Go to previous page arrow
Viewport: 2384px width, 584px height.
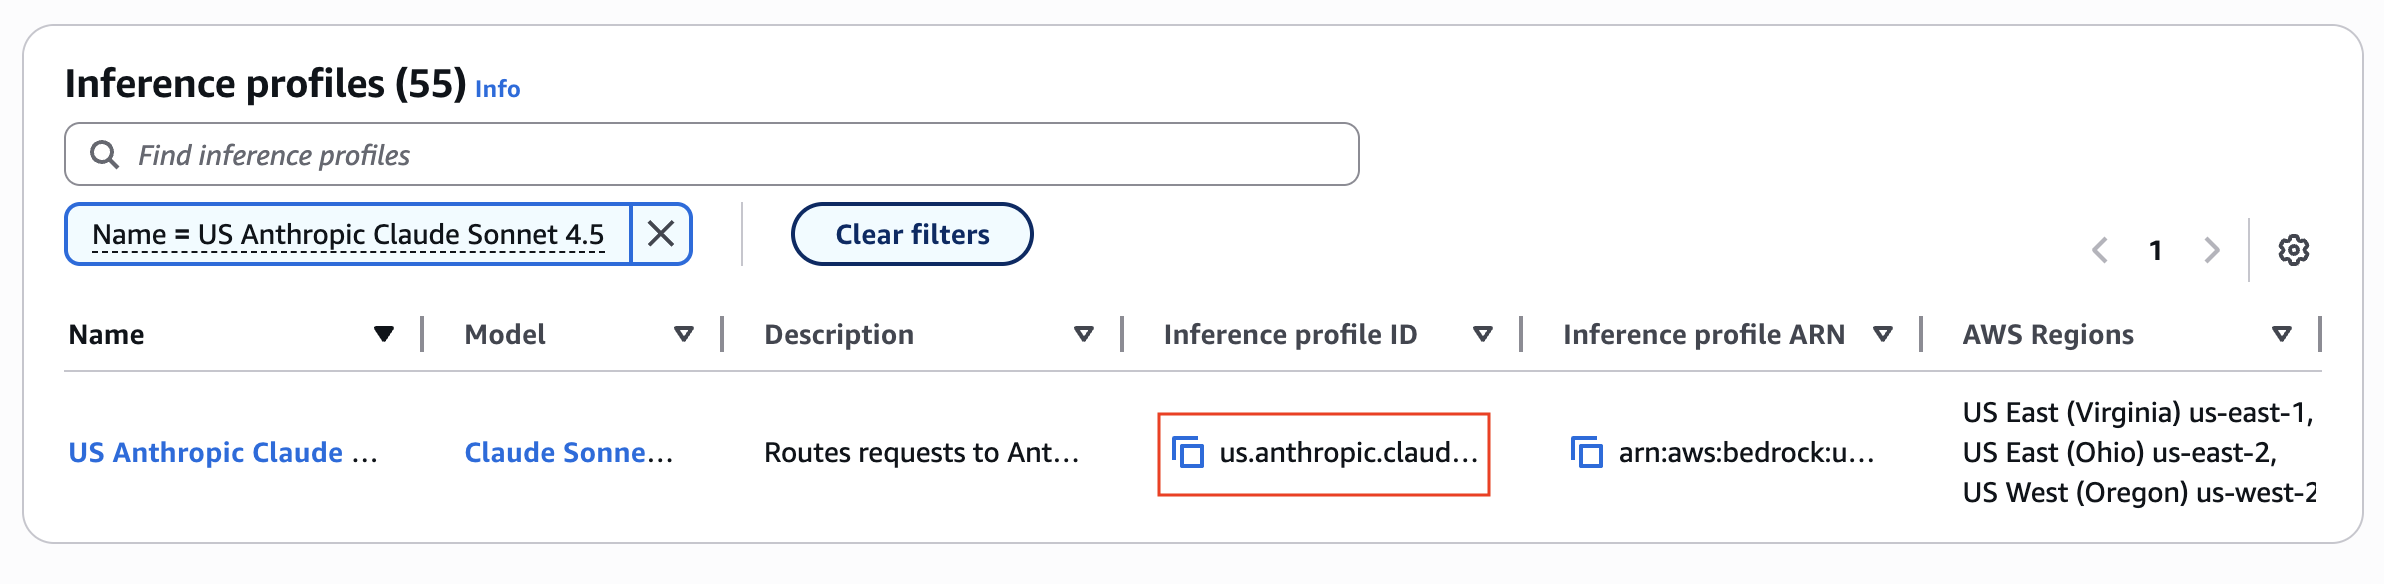(x=2100, y=250)
